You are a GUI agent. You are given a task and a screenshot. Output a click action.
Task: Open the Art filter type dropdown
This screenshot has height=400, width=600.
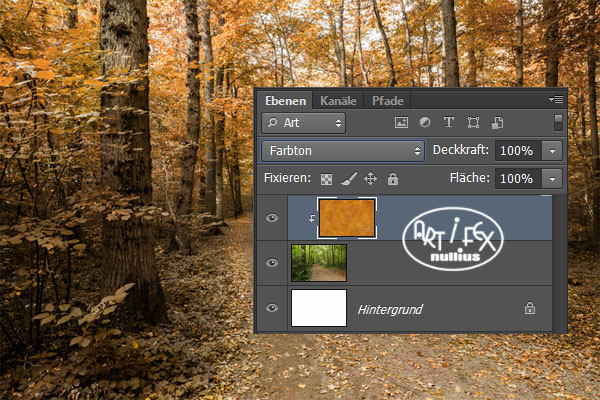[x=304, y=123]
